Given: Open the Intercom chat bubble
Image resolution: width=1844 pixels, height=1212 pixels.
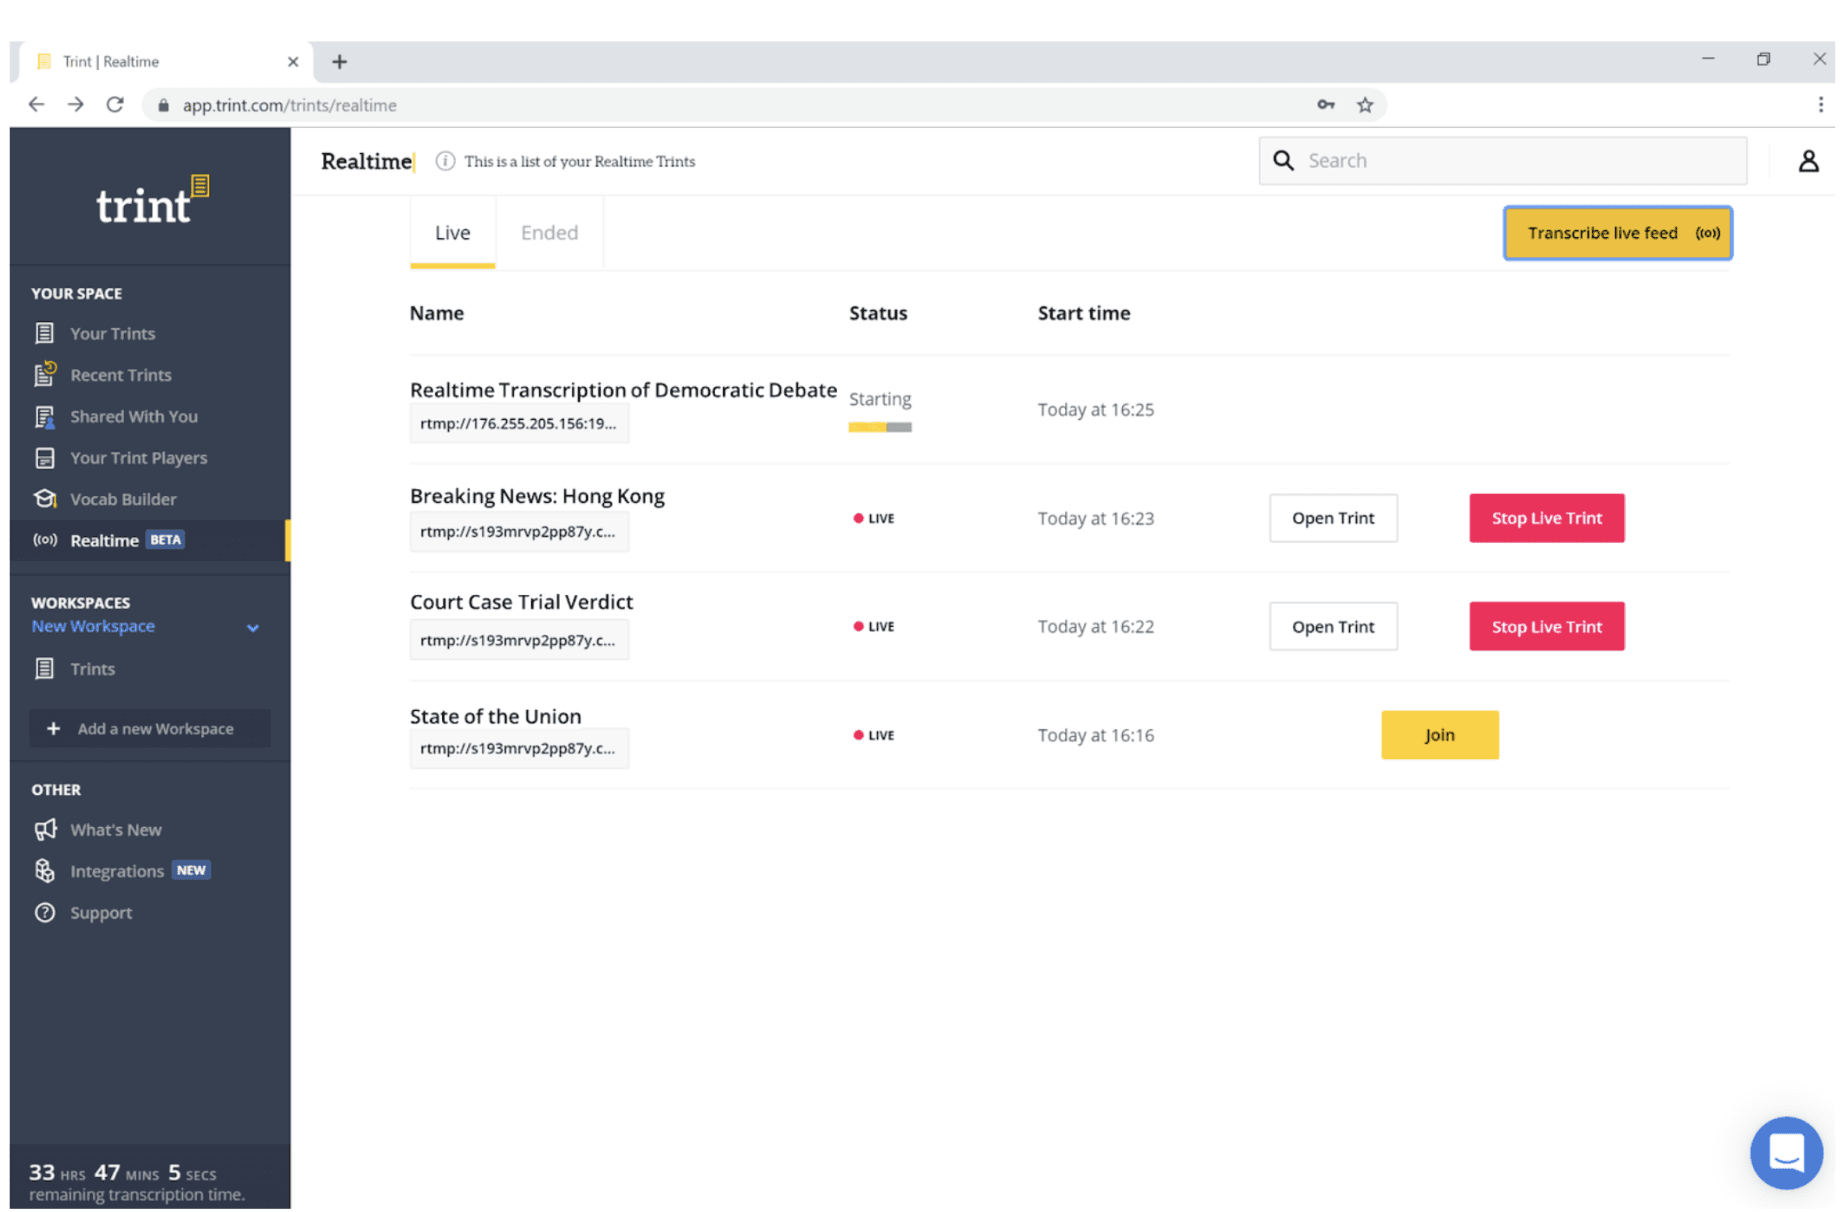Looking at the screenshot, I should click(x=1786, y=1152).
